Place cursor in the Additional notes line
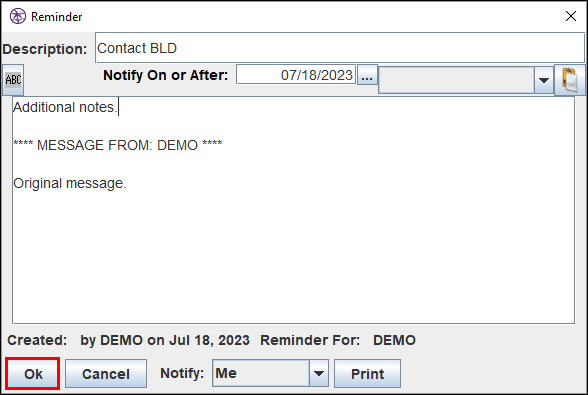Screen dimensions: 588x395 tap(65, 107)
